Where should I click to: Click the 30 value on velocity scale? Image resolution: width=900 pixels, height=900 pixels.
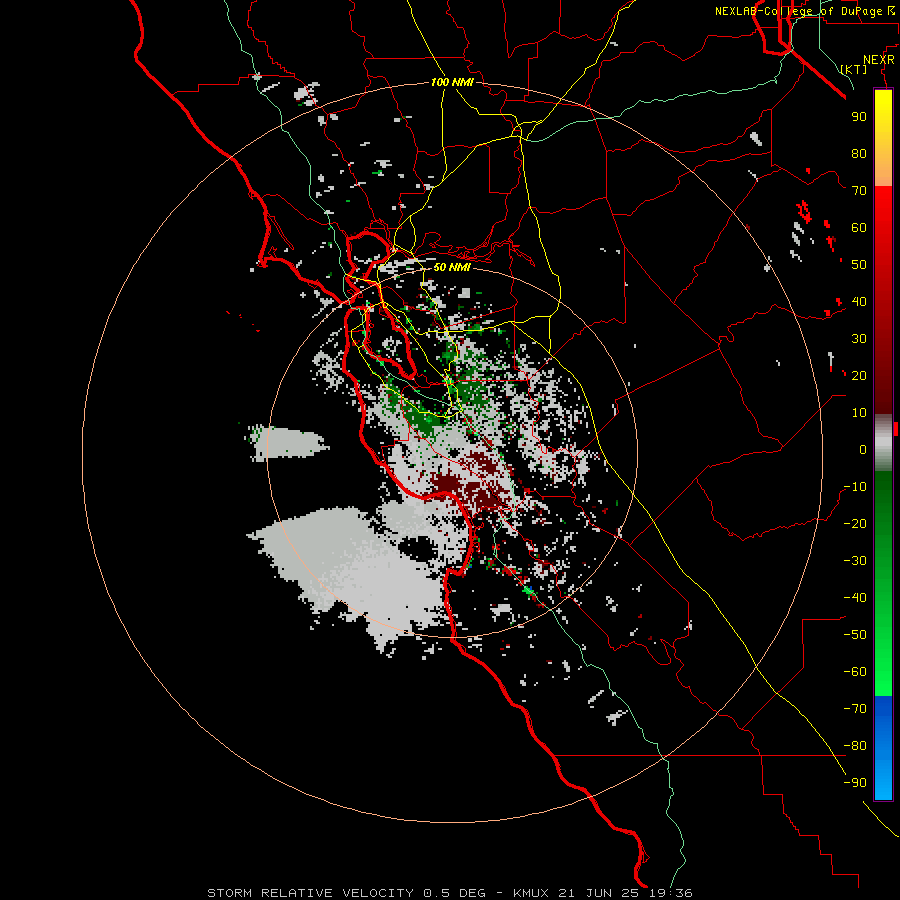click(859, 339)
